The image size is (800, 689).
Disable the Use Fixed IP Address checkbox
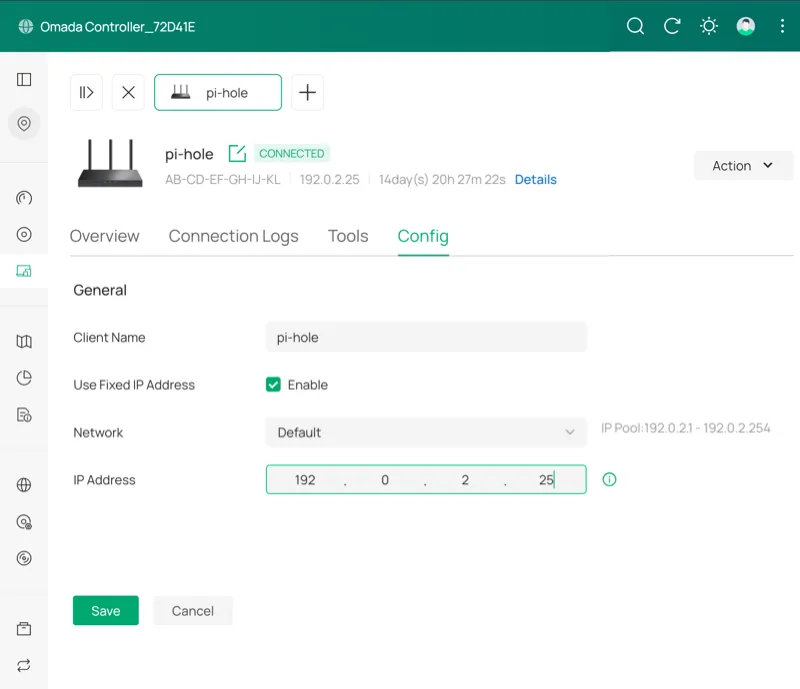pyautogui.click(x=273, y=384)
